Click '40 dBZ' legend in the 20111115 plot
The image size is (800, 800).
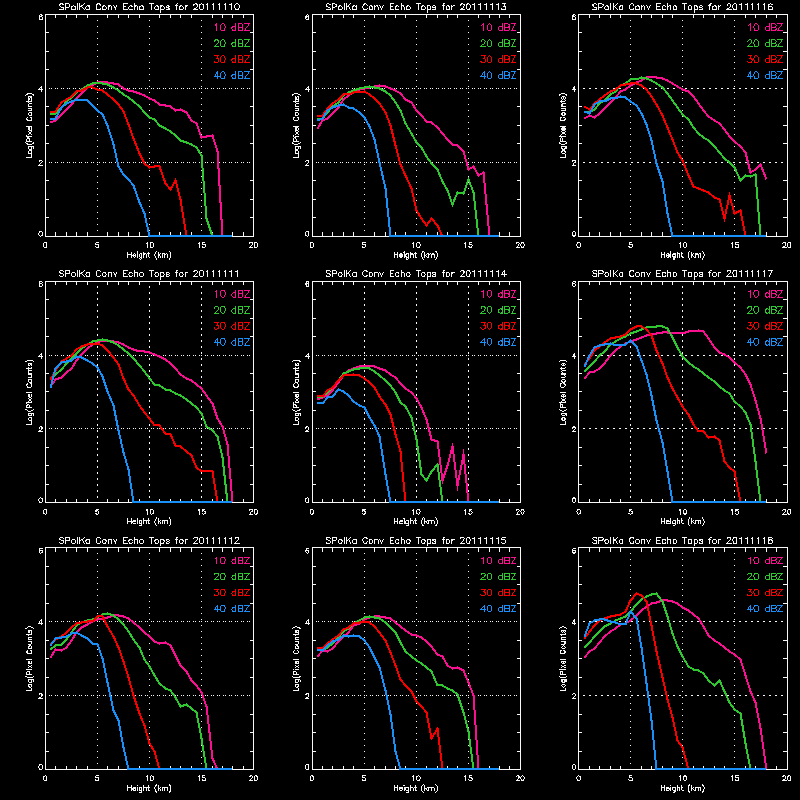click(498, 609)
